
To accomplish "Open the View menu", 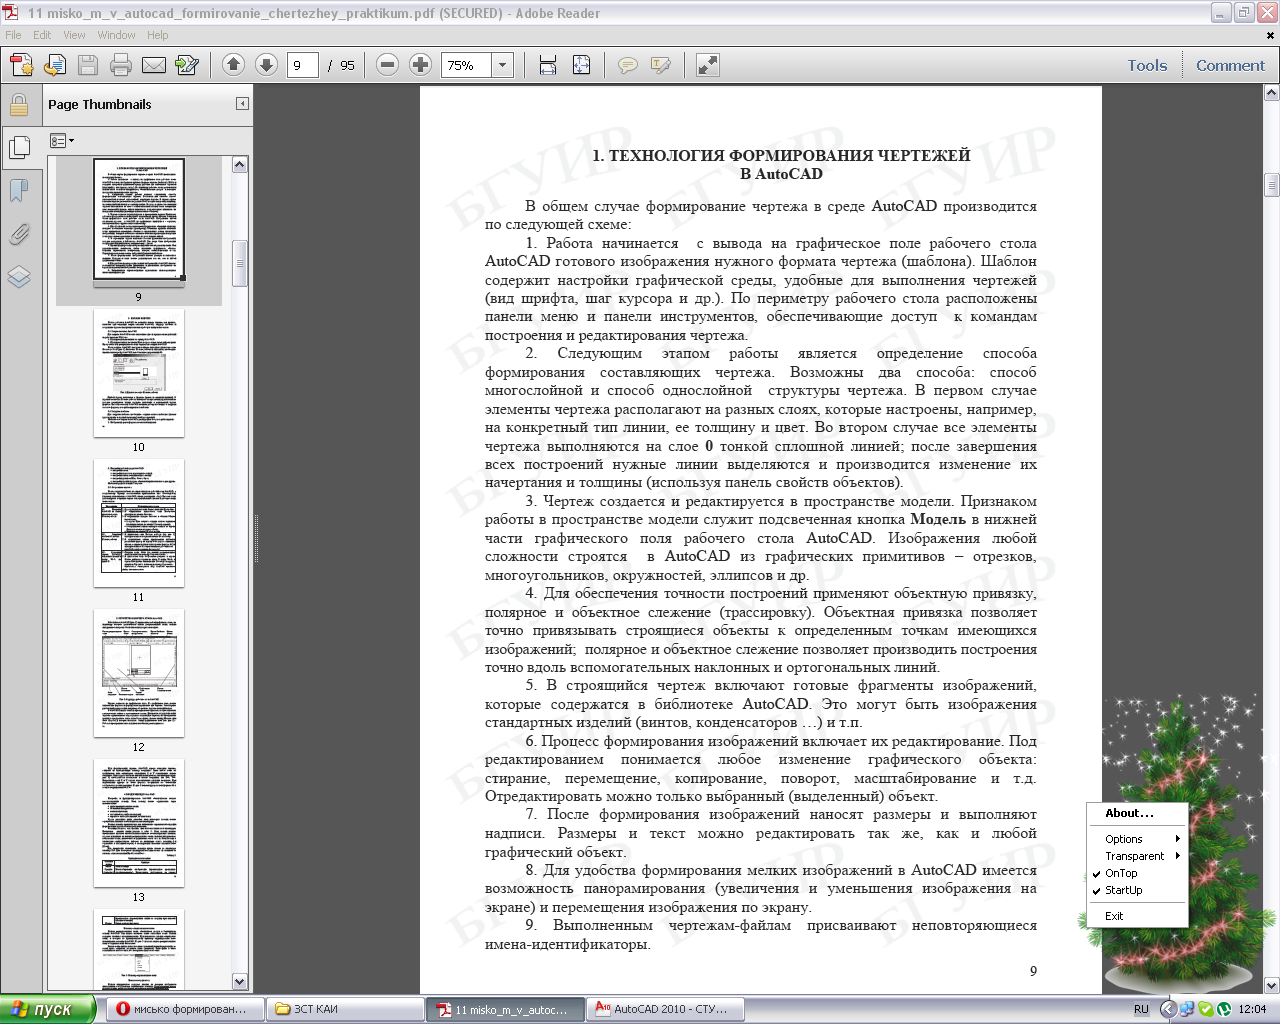I will (x=74, y=35).
